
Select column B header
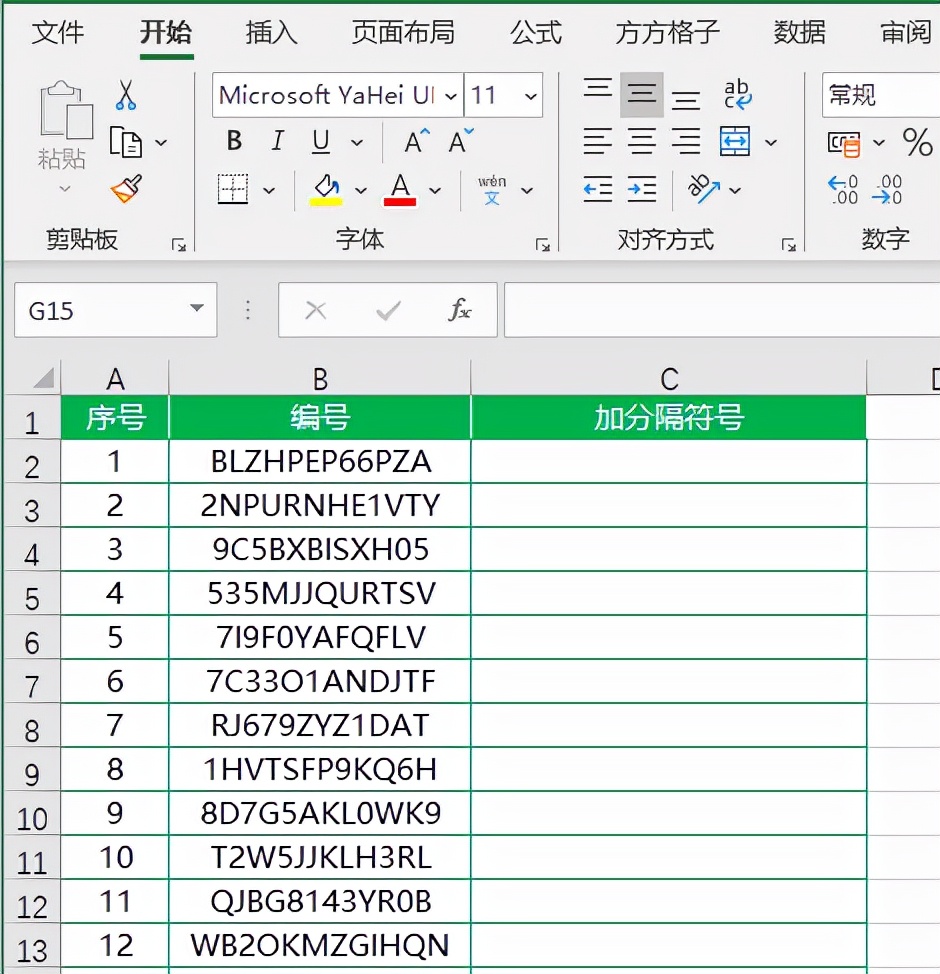point(320,378)
